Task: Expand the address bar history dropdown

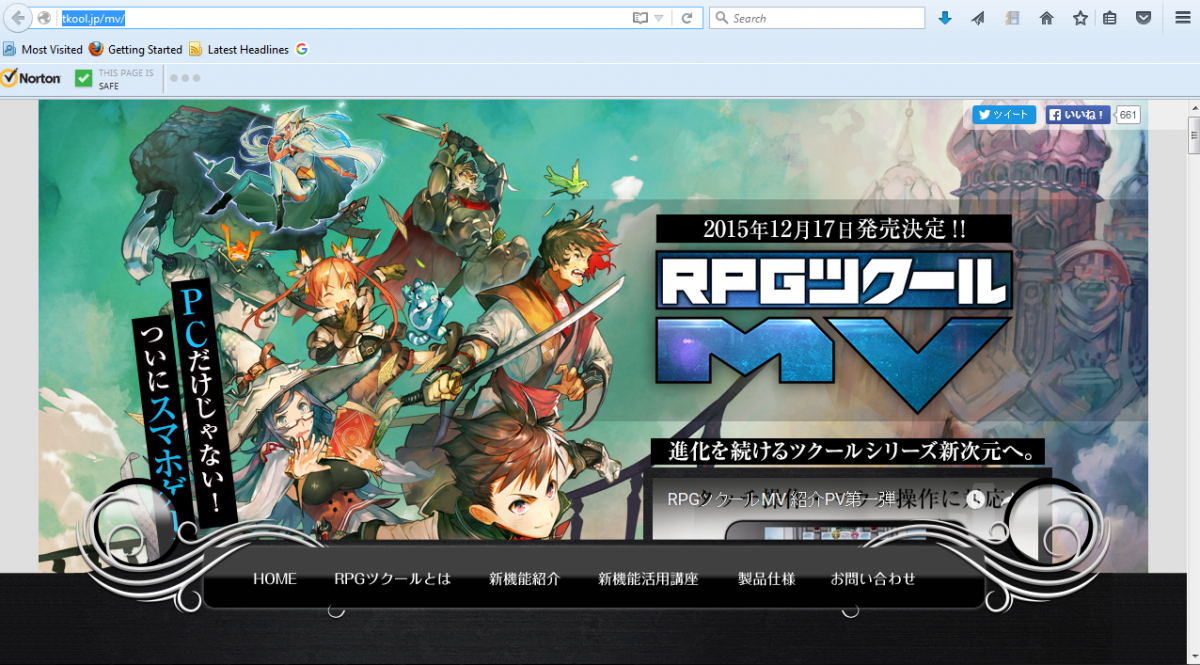Action: coord(659,19)
